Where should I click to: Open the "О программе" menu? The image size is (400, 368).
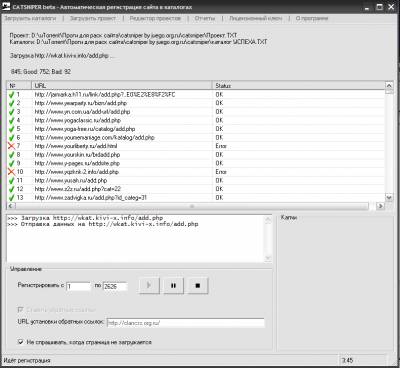coord(312,18)
